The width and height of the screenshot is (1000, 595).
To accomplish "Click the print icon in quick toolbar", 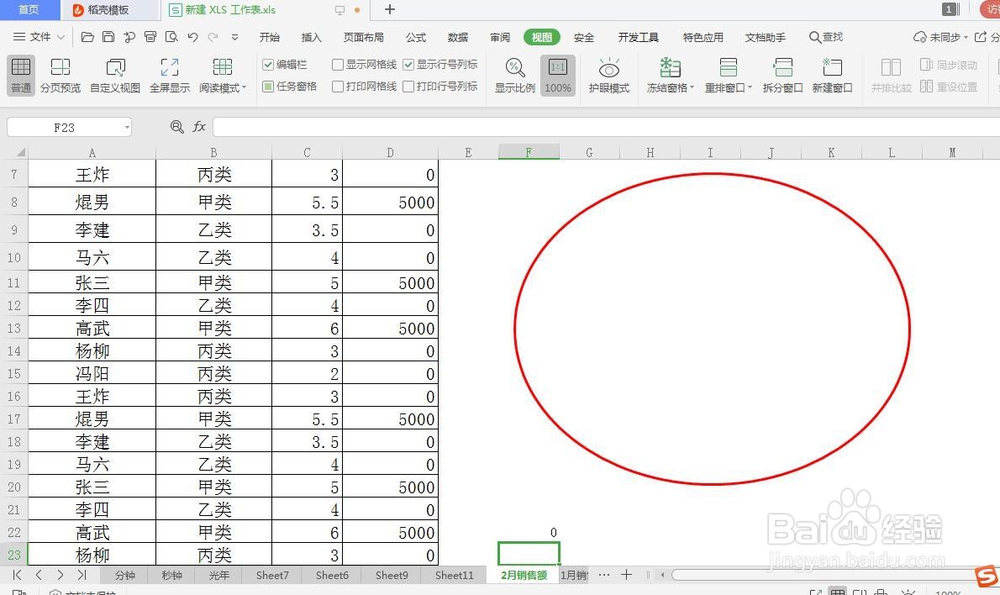I will coord(151,37).
